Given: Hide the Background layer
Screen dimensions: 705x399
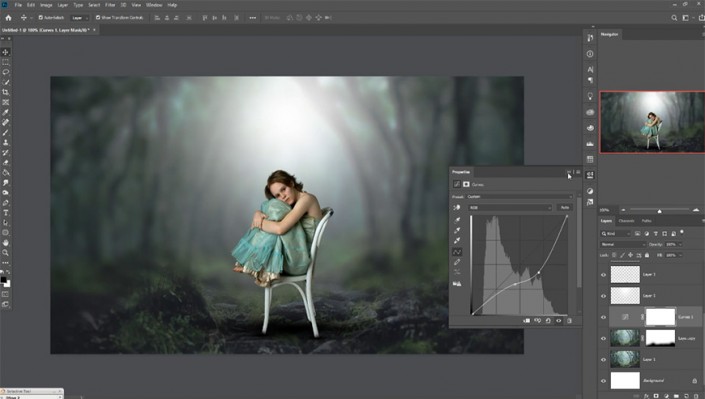Looking at the screenshot, I should (x=603, y=381).
